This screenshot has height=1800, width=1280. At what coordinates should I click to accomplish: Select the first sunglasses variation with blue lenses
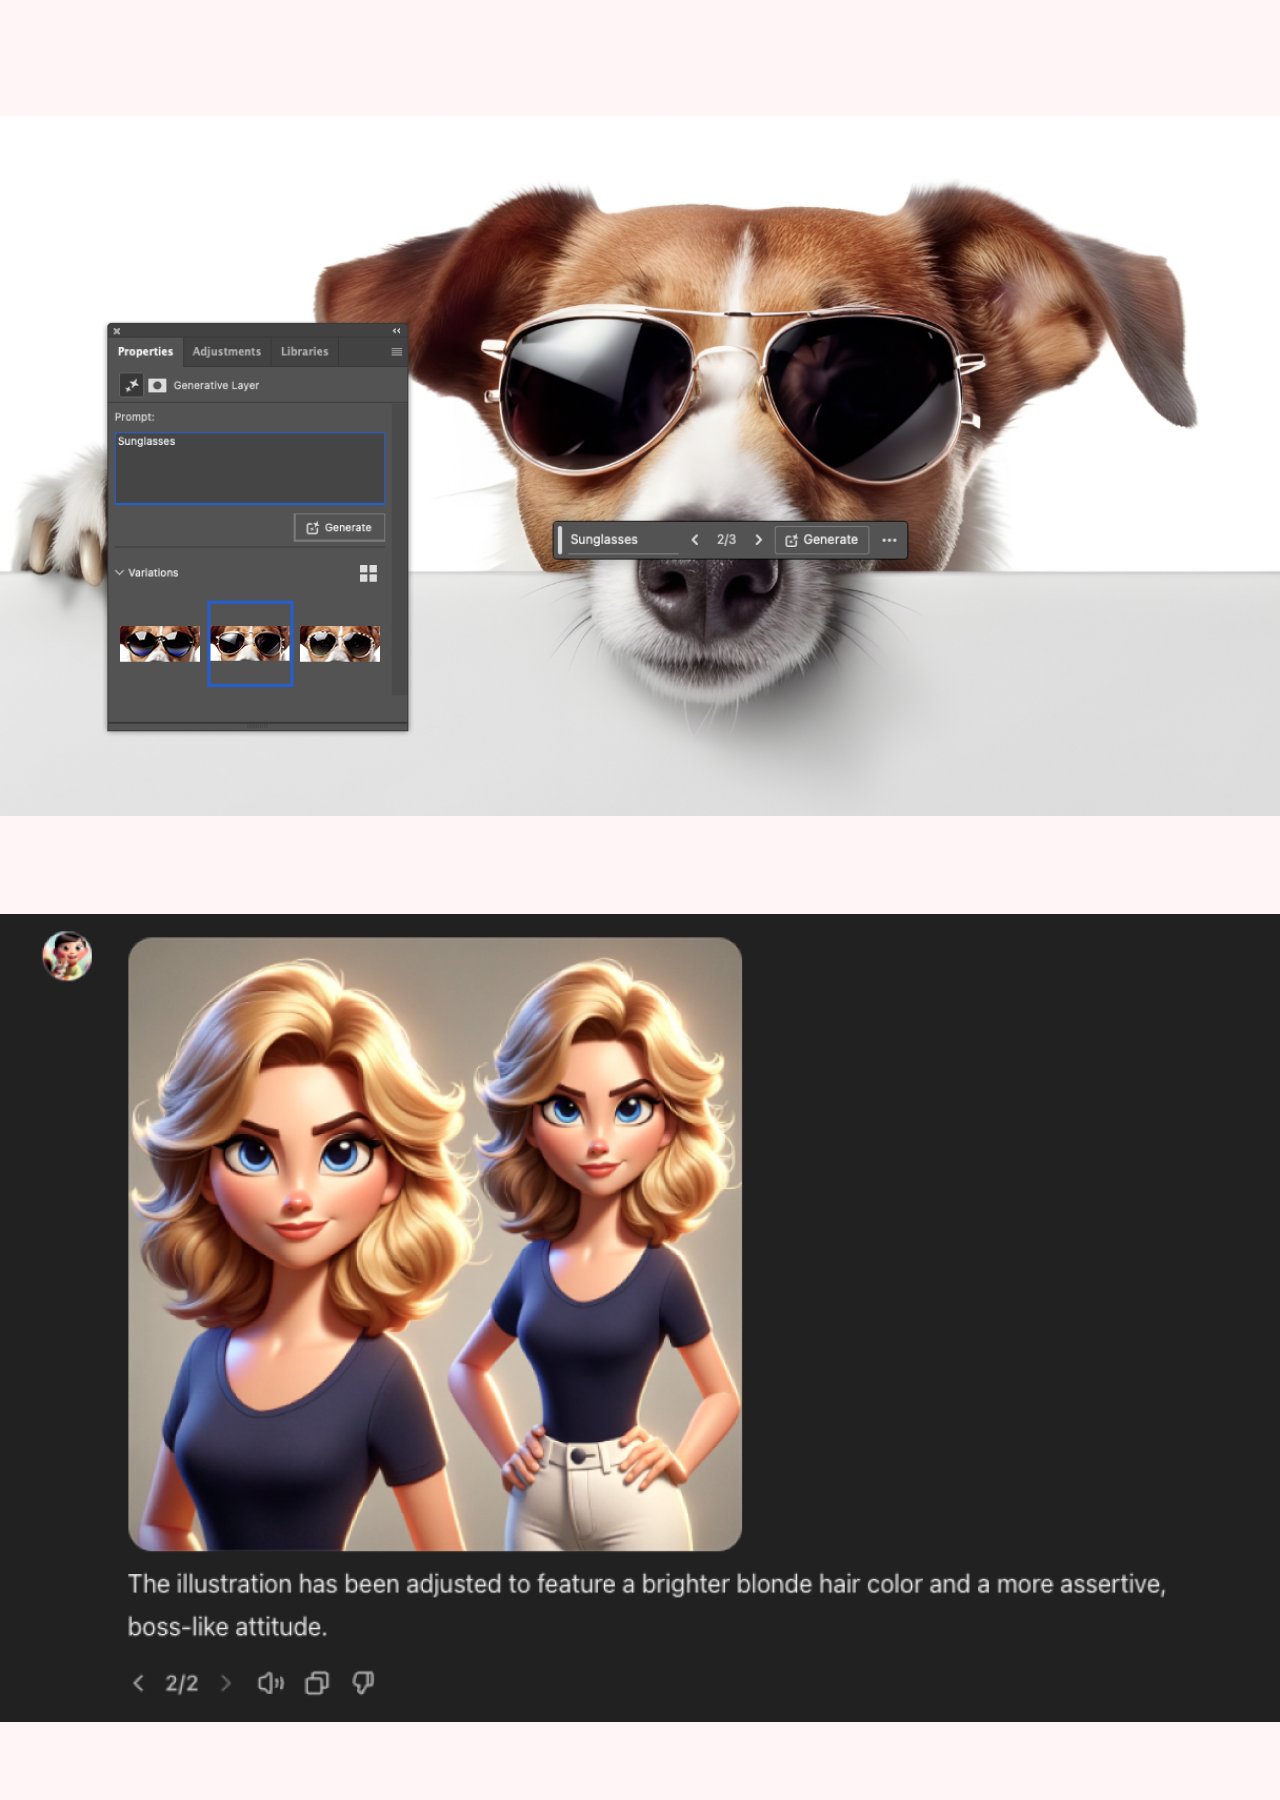coord(160,644)
